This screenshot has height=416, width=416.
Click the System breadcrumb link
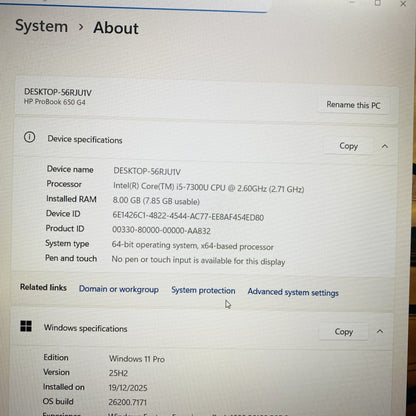42,26
